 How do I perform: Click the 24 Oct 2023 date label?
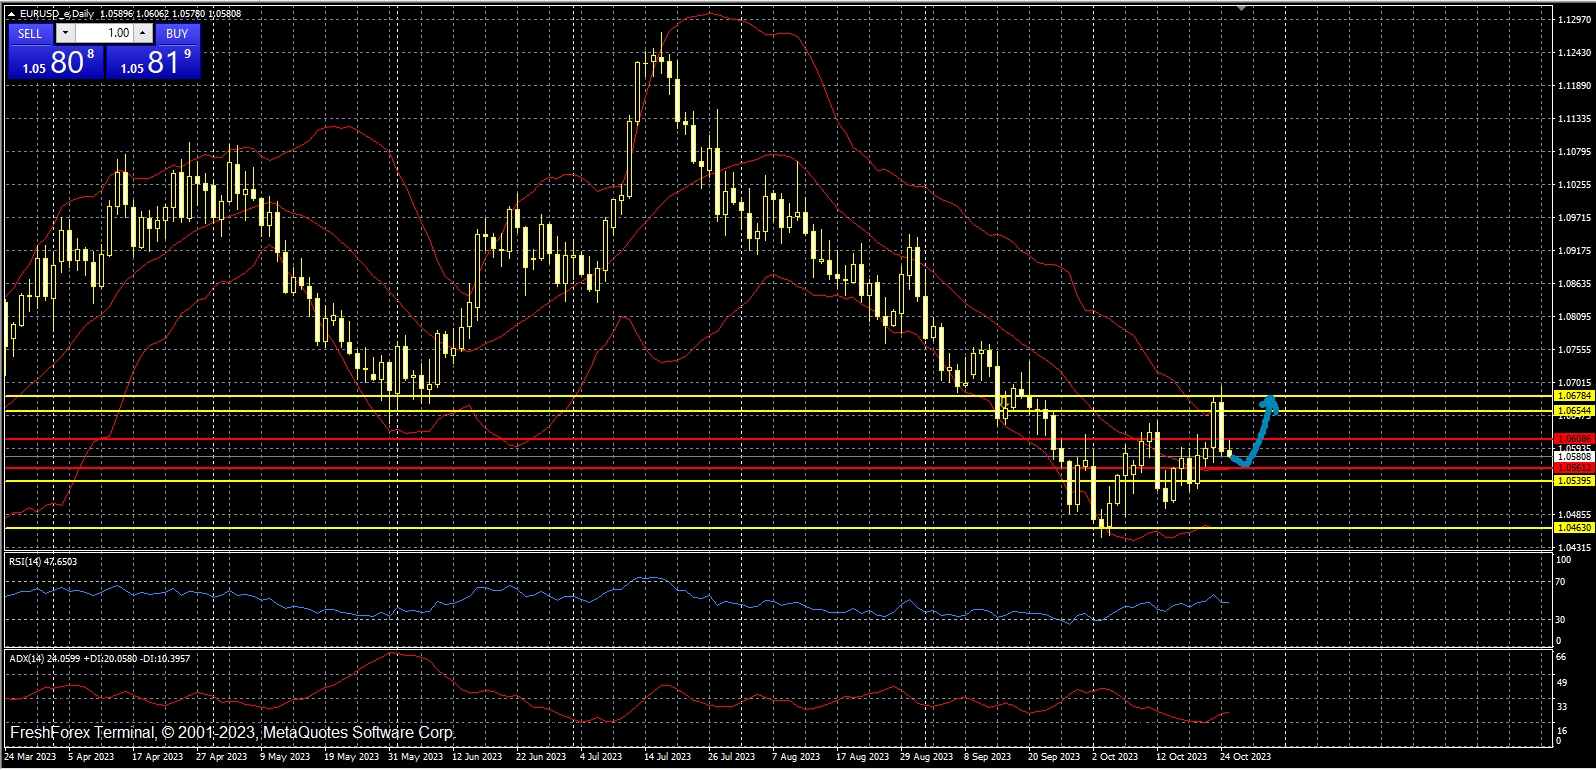click(x=1245, y=757)
